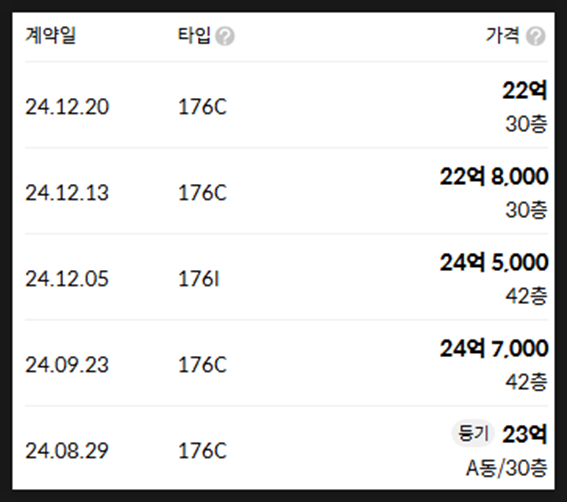567x502 pixels.
Task: Click the 22억 price in first row
Action: pyautogui.click(x=525, y=90)
